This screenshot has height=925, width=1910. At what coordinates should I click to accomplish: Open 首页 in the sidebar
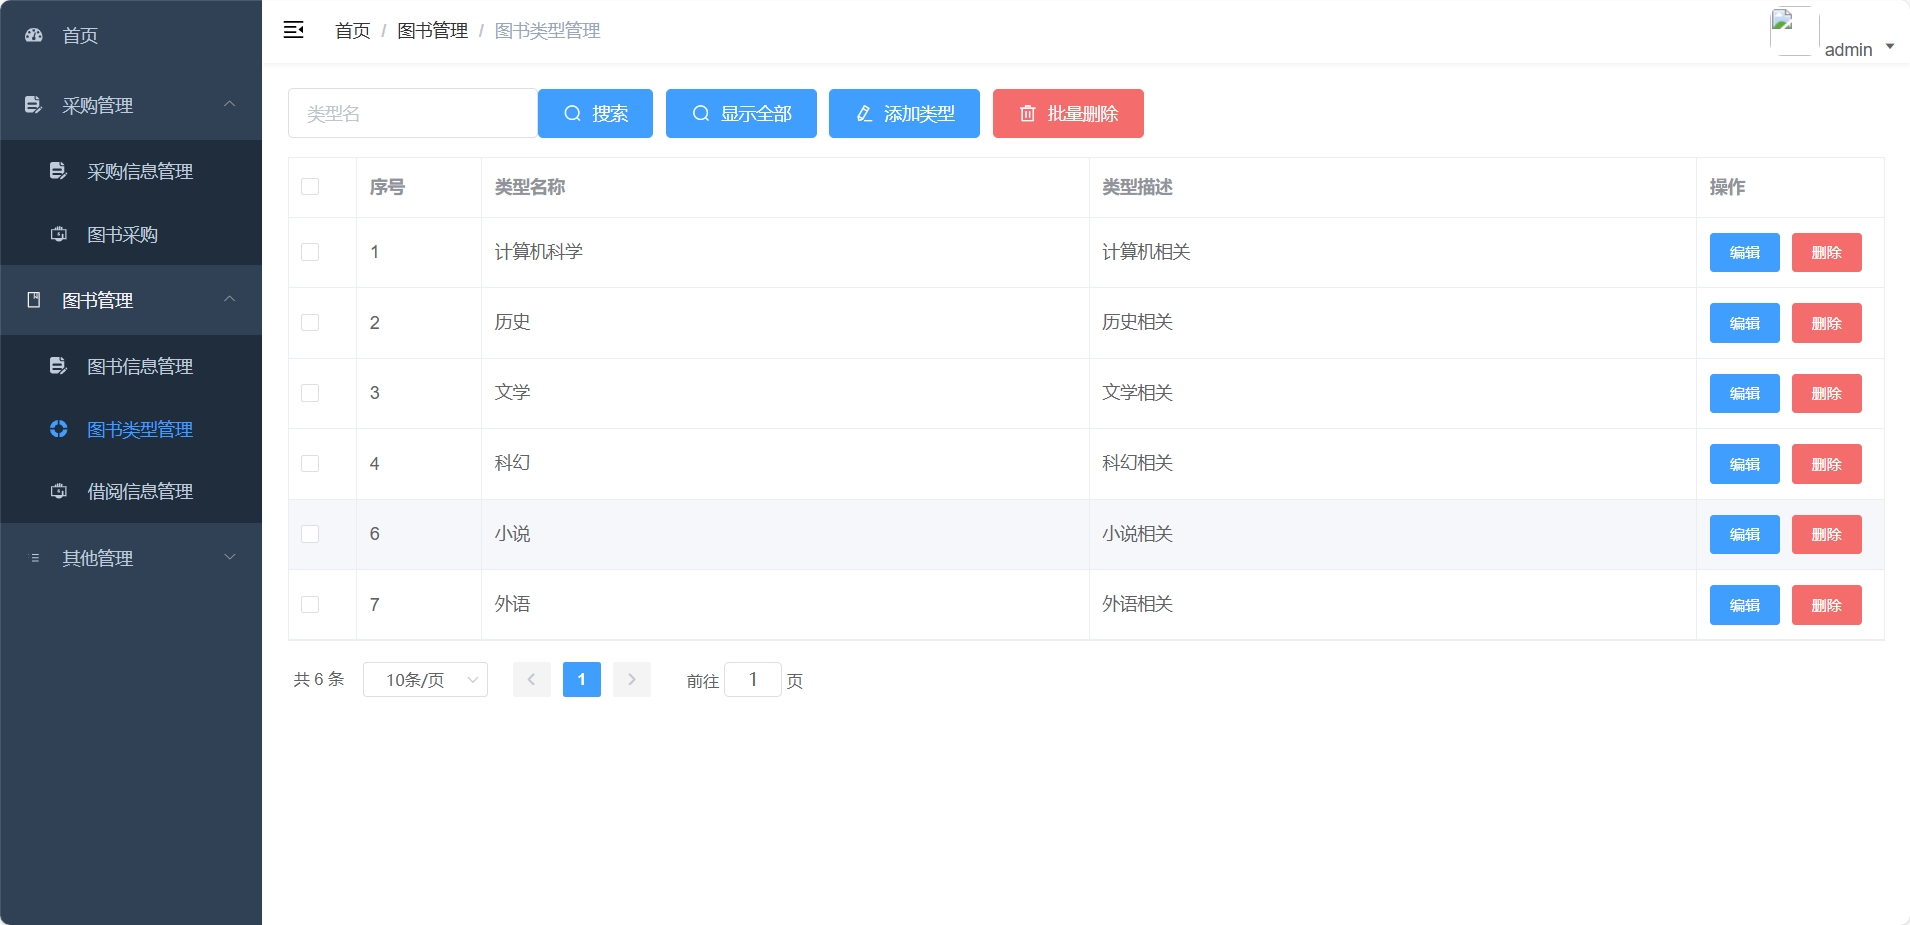(x=131, y=35)
